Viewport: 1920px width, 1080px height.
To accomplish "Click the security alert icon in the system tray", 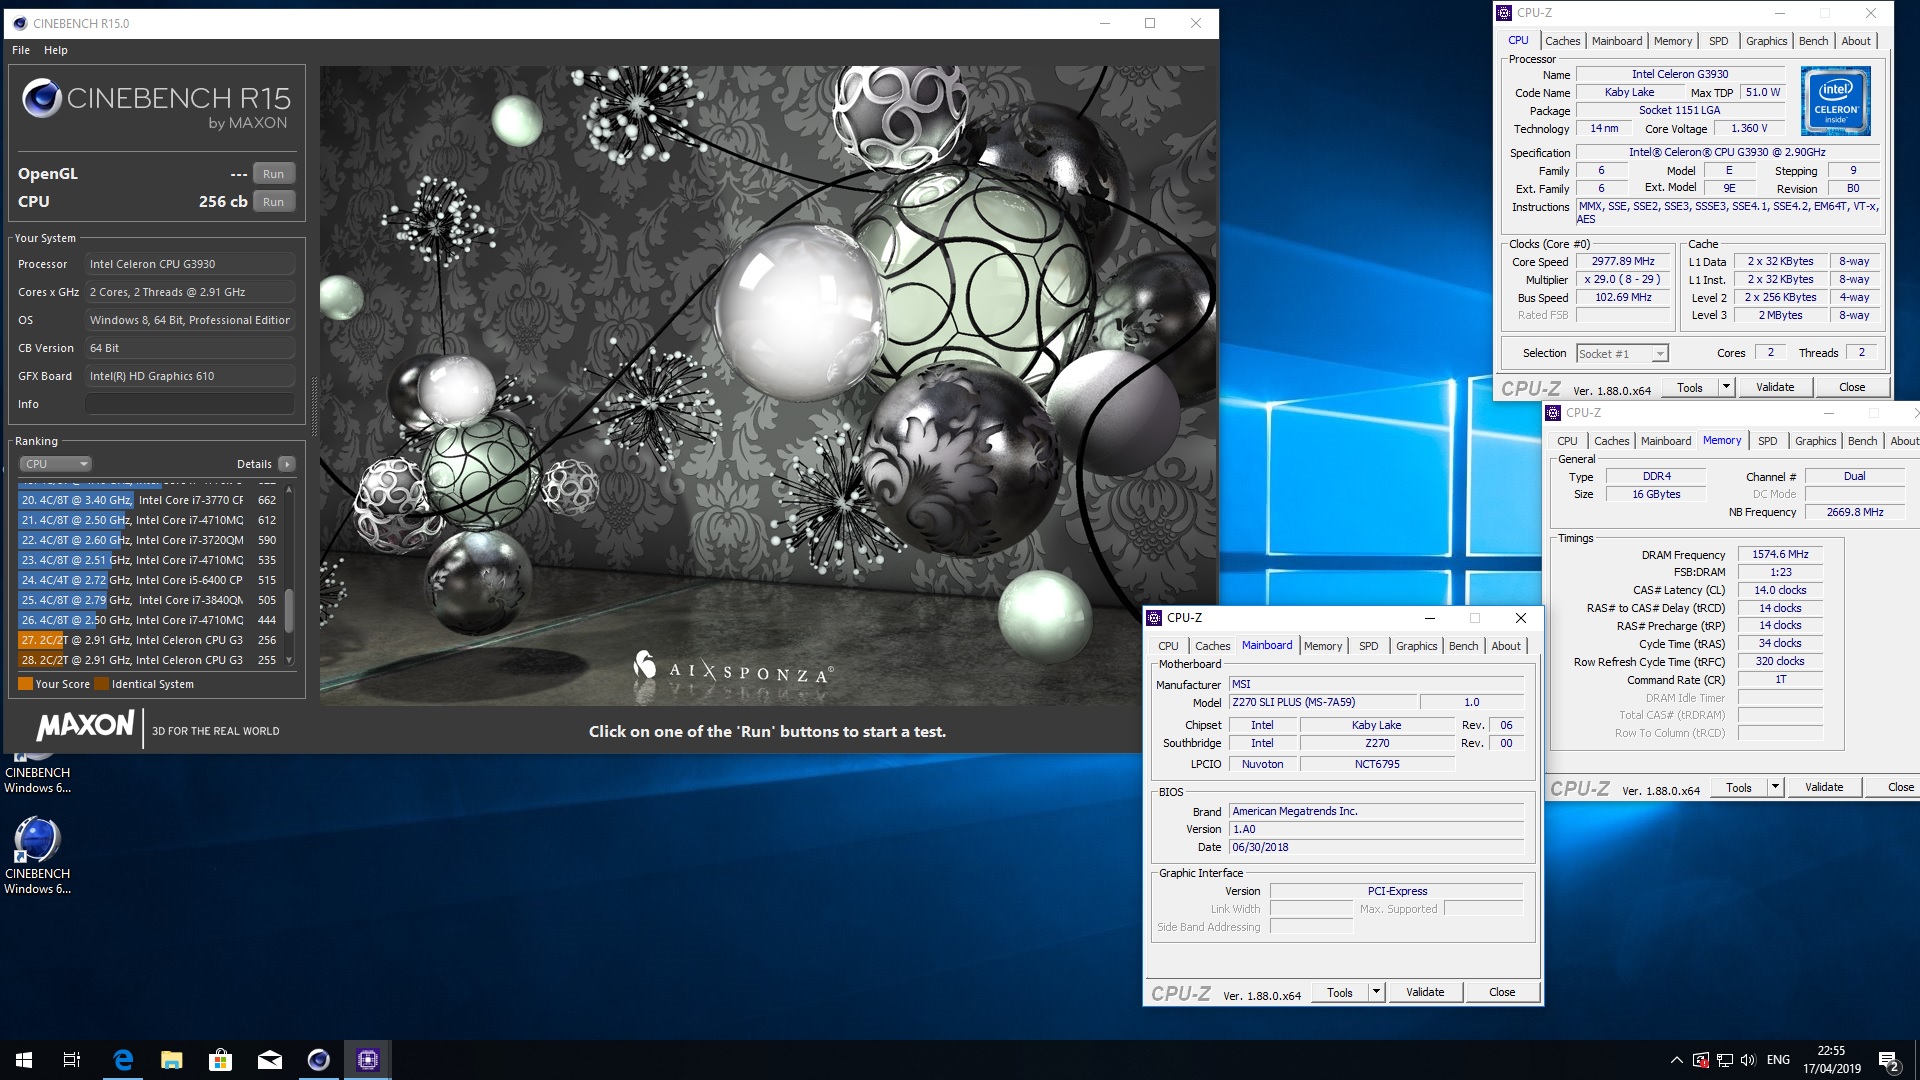I will click(x=1700, y=1060).
